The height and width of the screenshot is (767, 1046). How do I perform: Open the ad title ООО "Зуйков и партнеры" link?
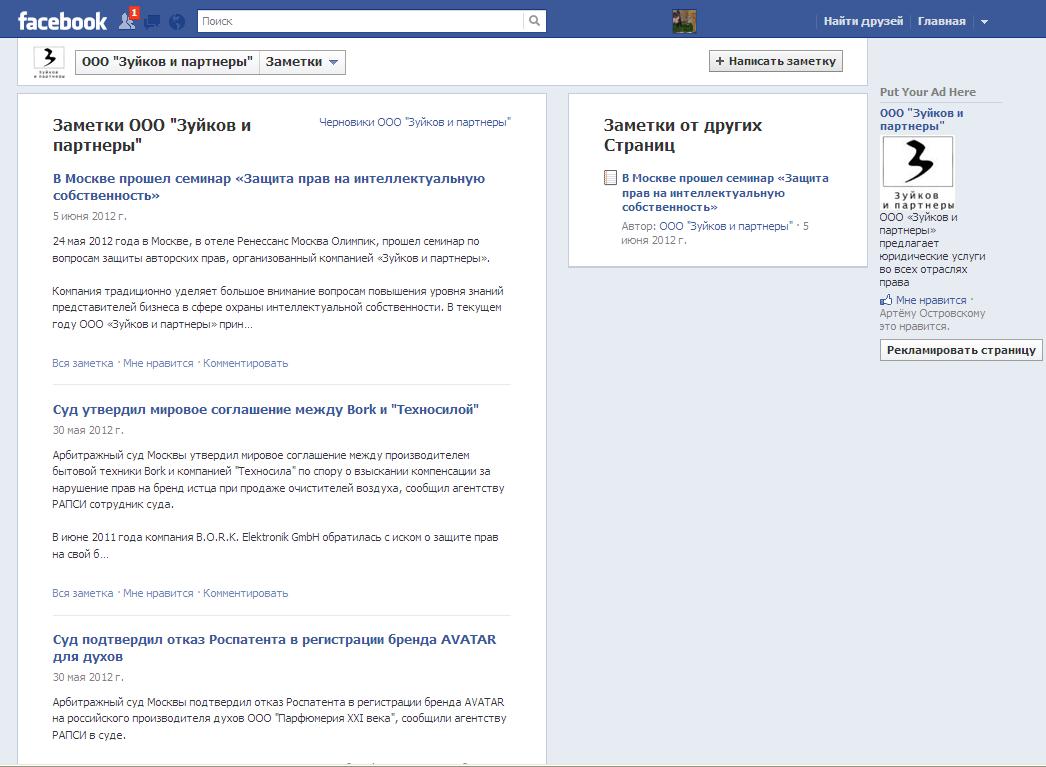[x=921, y=119]
